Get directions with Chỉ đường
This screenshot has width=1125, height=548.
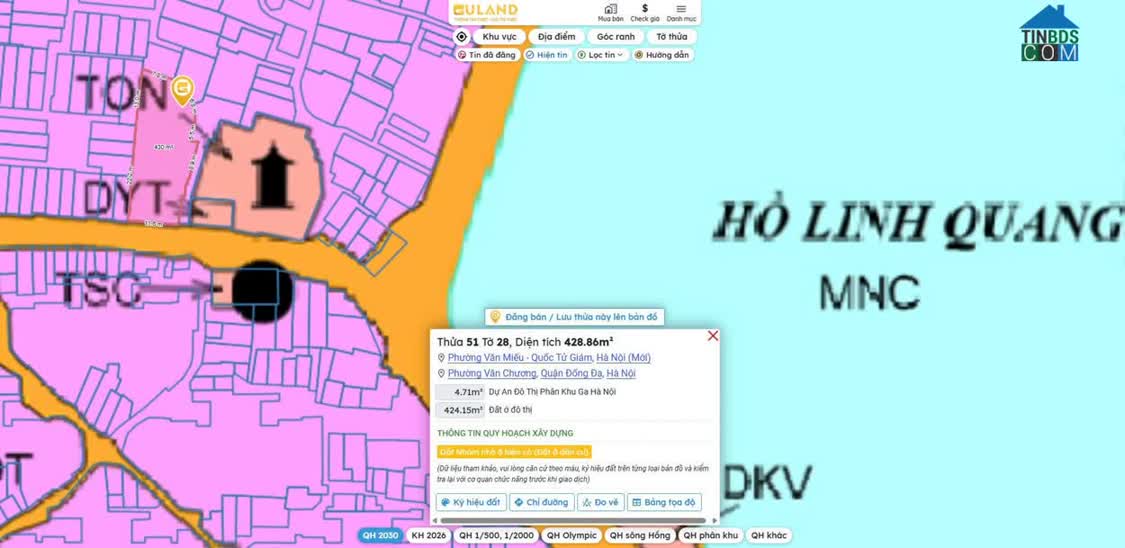542,502
